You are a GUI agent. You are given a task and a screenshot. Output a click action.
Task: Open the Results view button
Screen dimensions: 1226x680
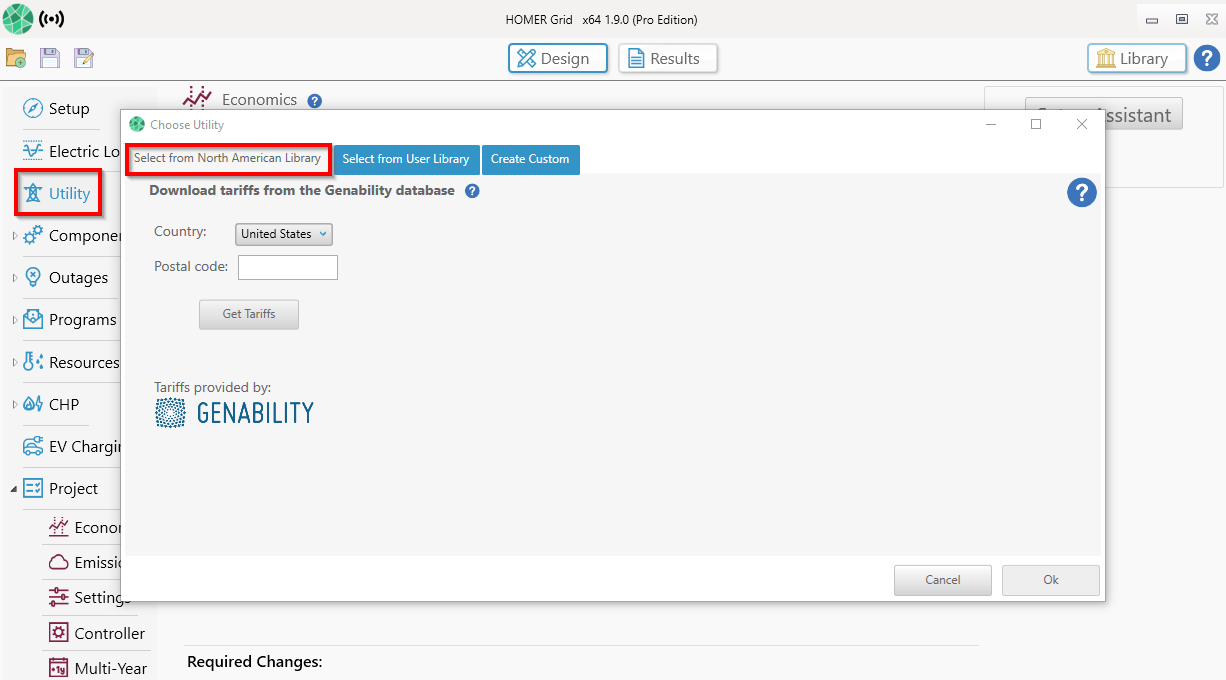pyautogui.click(x=667, y=59)
